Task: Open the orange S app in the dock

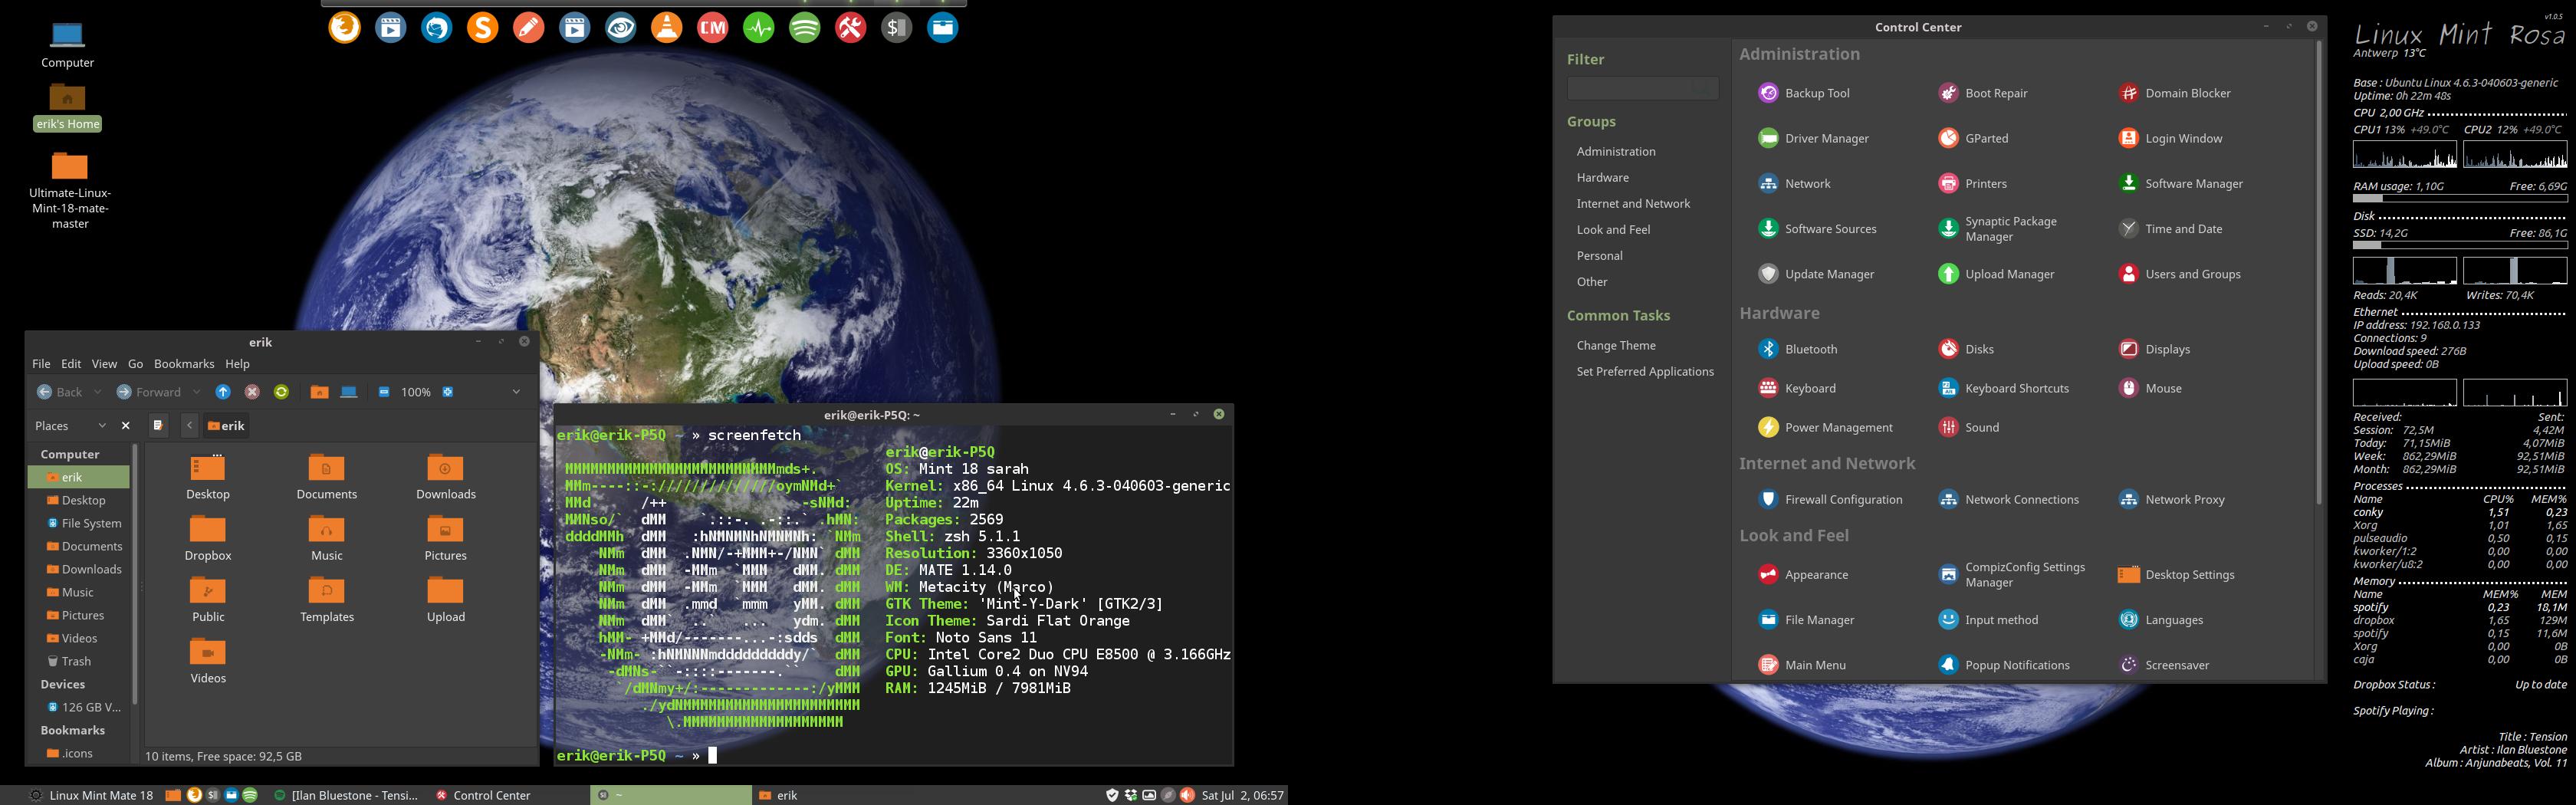Action: pos(482,28)
